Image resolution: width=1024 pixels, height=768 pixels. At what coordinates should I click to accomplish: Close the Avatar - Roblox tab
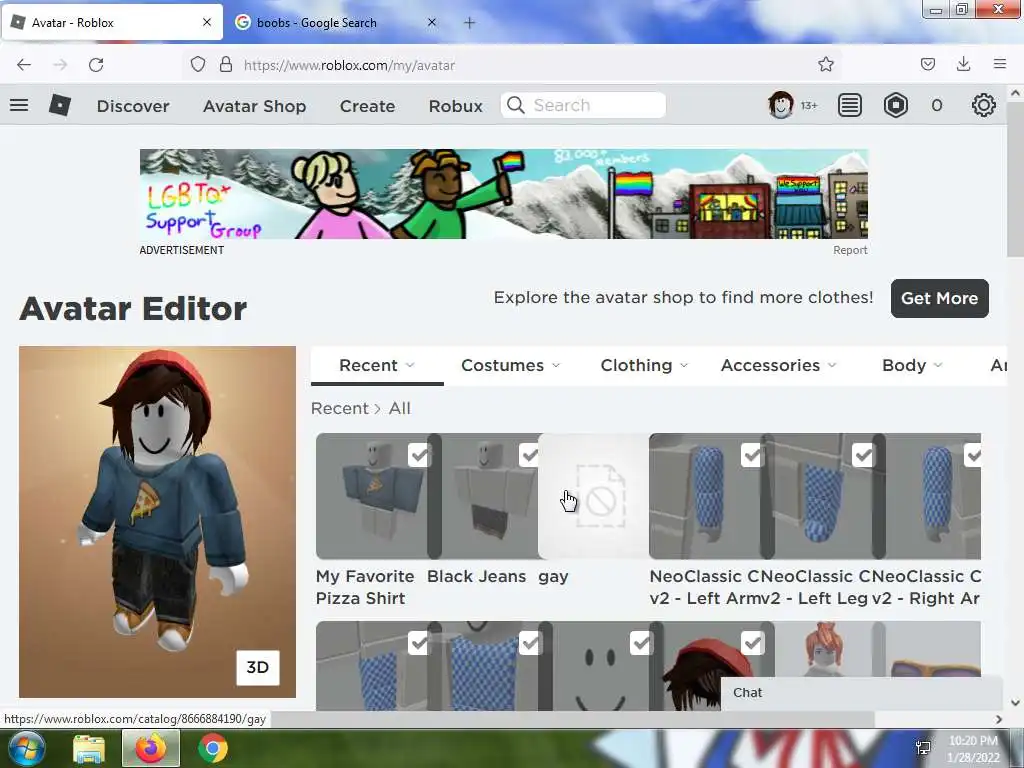click(207, 22)
